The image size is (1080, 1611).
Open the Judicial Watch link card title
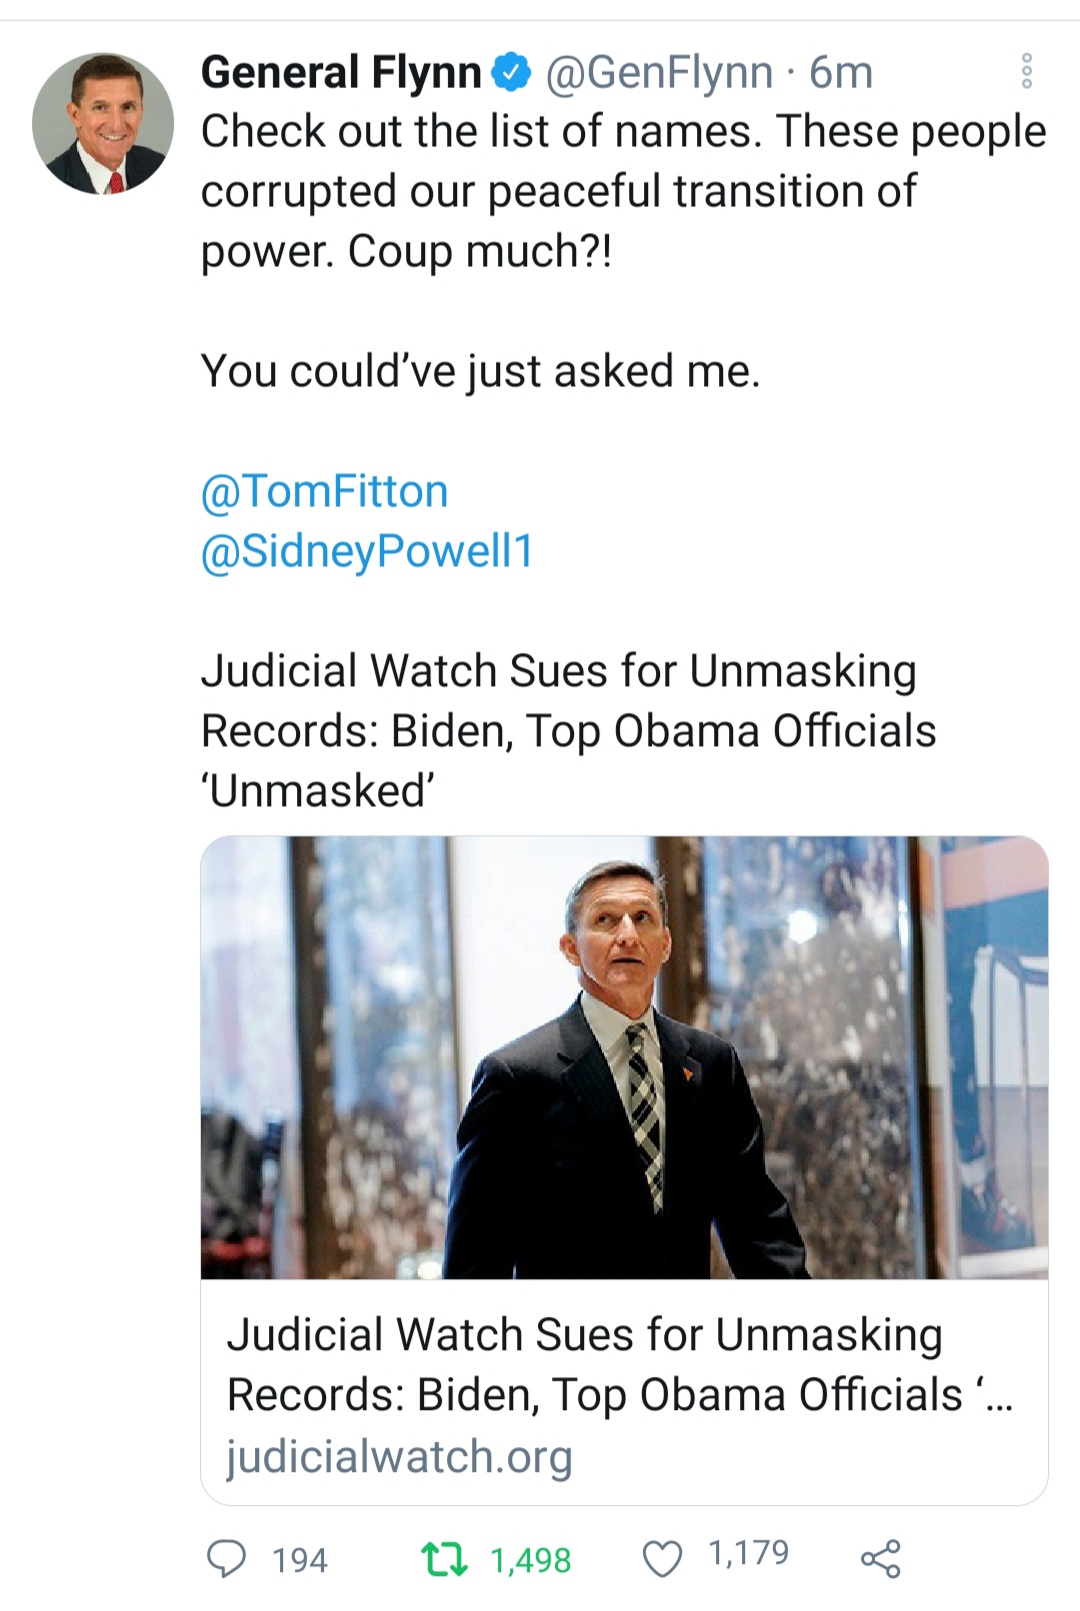tap(619, 1364)
